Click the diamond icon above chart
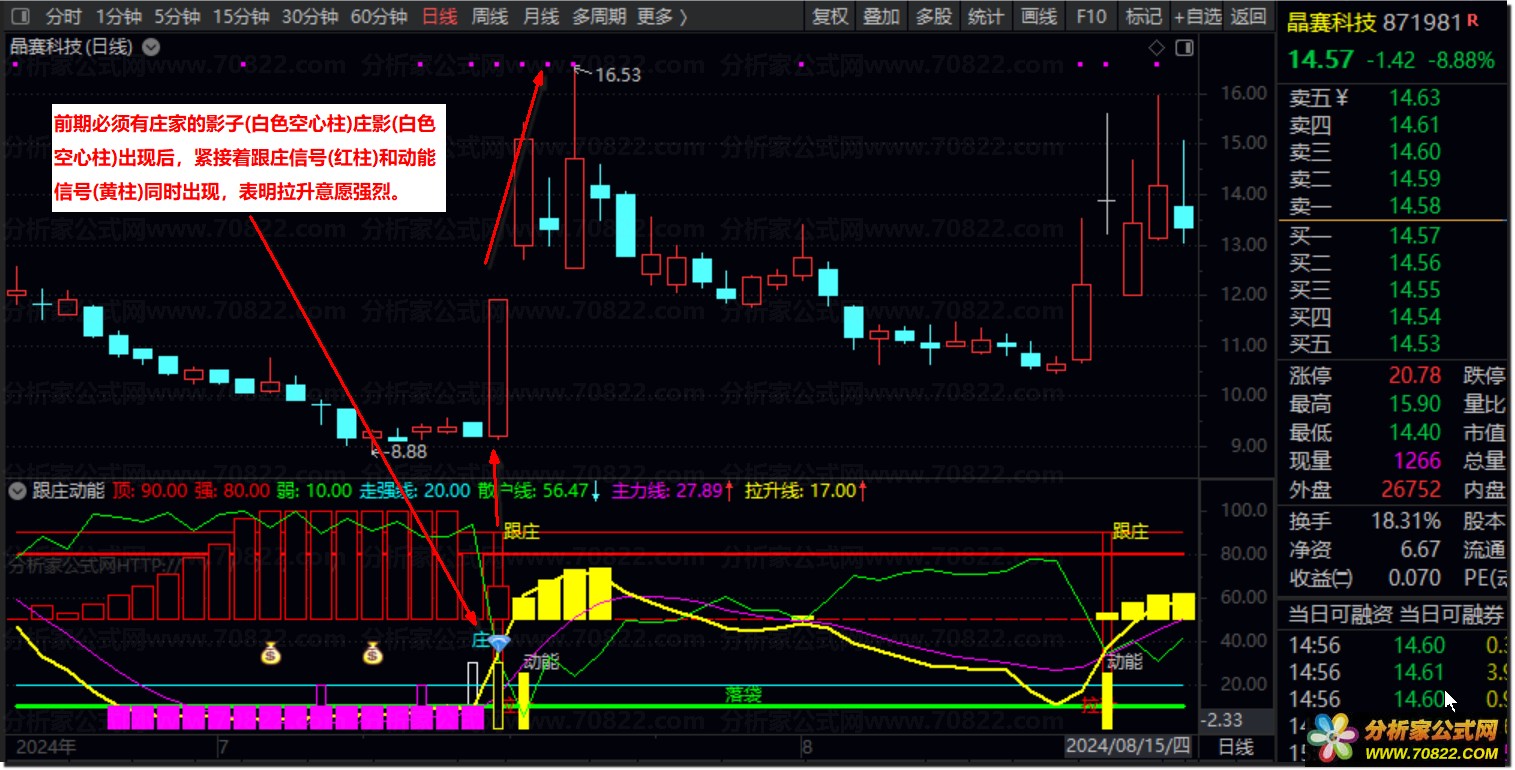This screenshot has height=770, width=1515. [1157, 47]
